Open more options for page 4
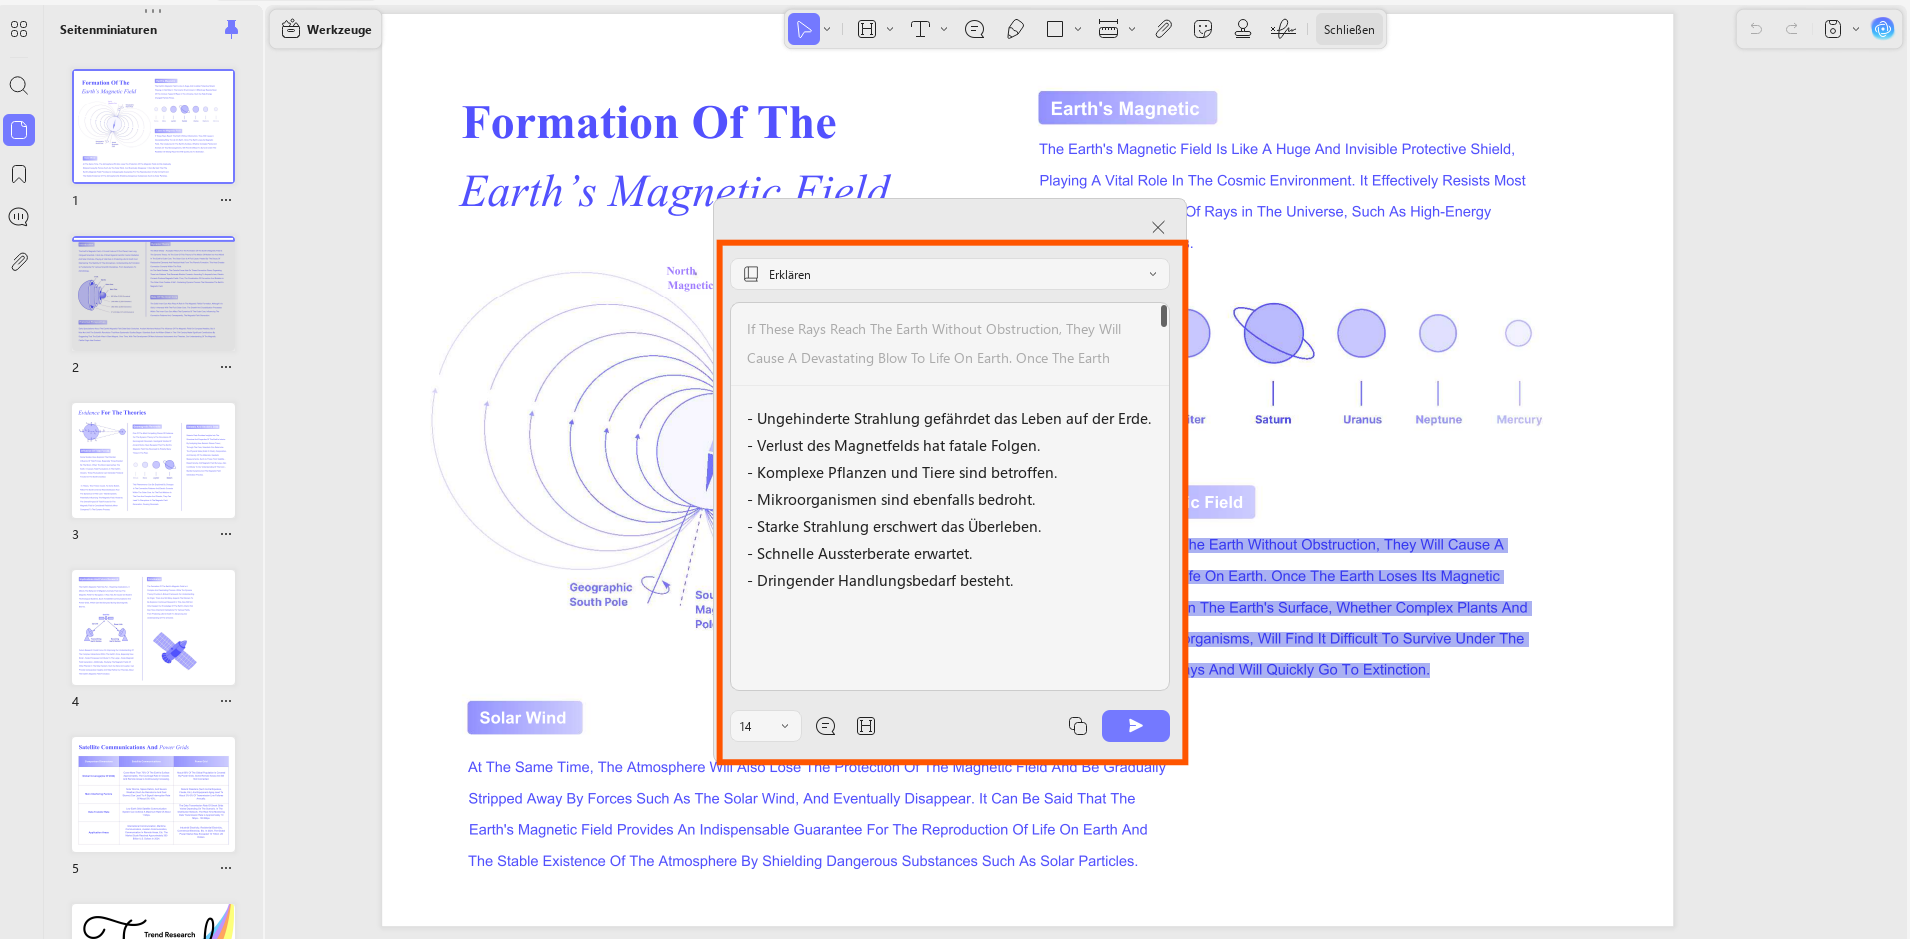Screen dimensions: 1910x939 click(x=226, y=701)
